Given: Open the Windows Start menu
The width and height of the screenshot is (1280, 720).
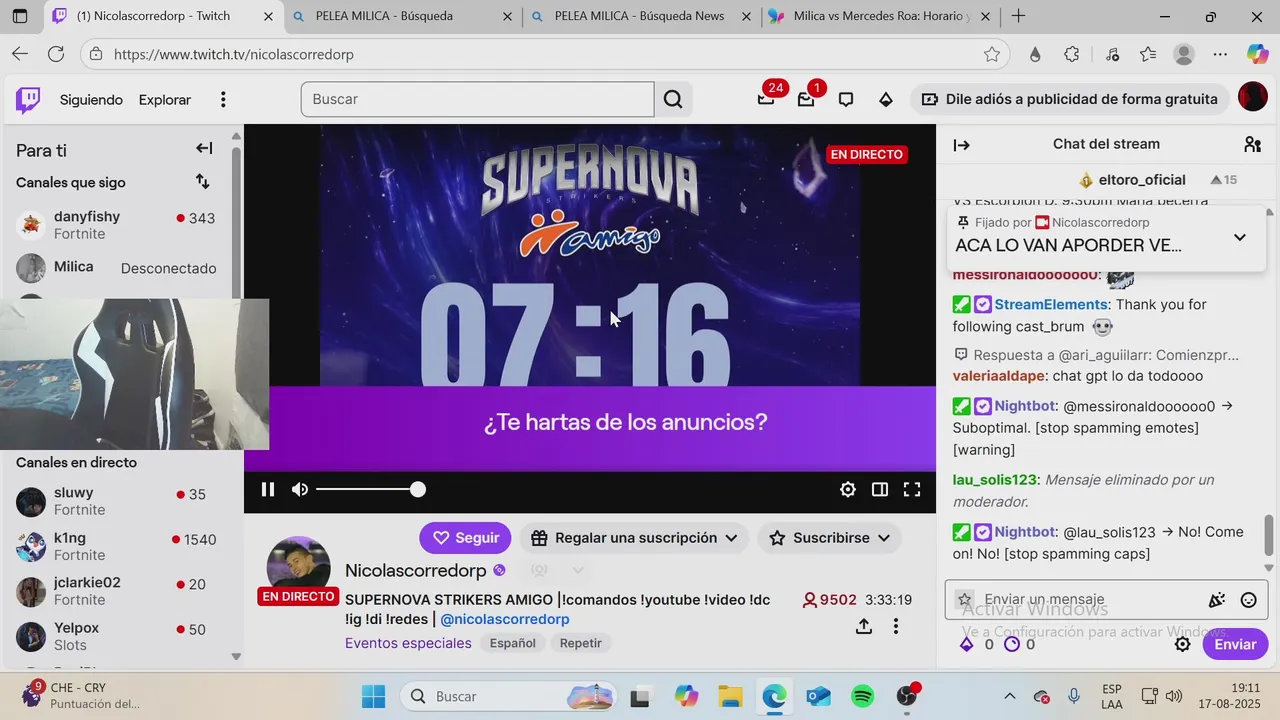Looking at the screenshot, I should (373, 696).
